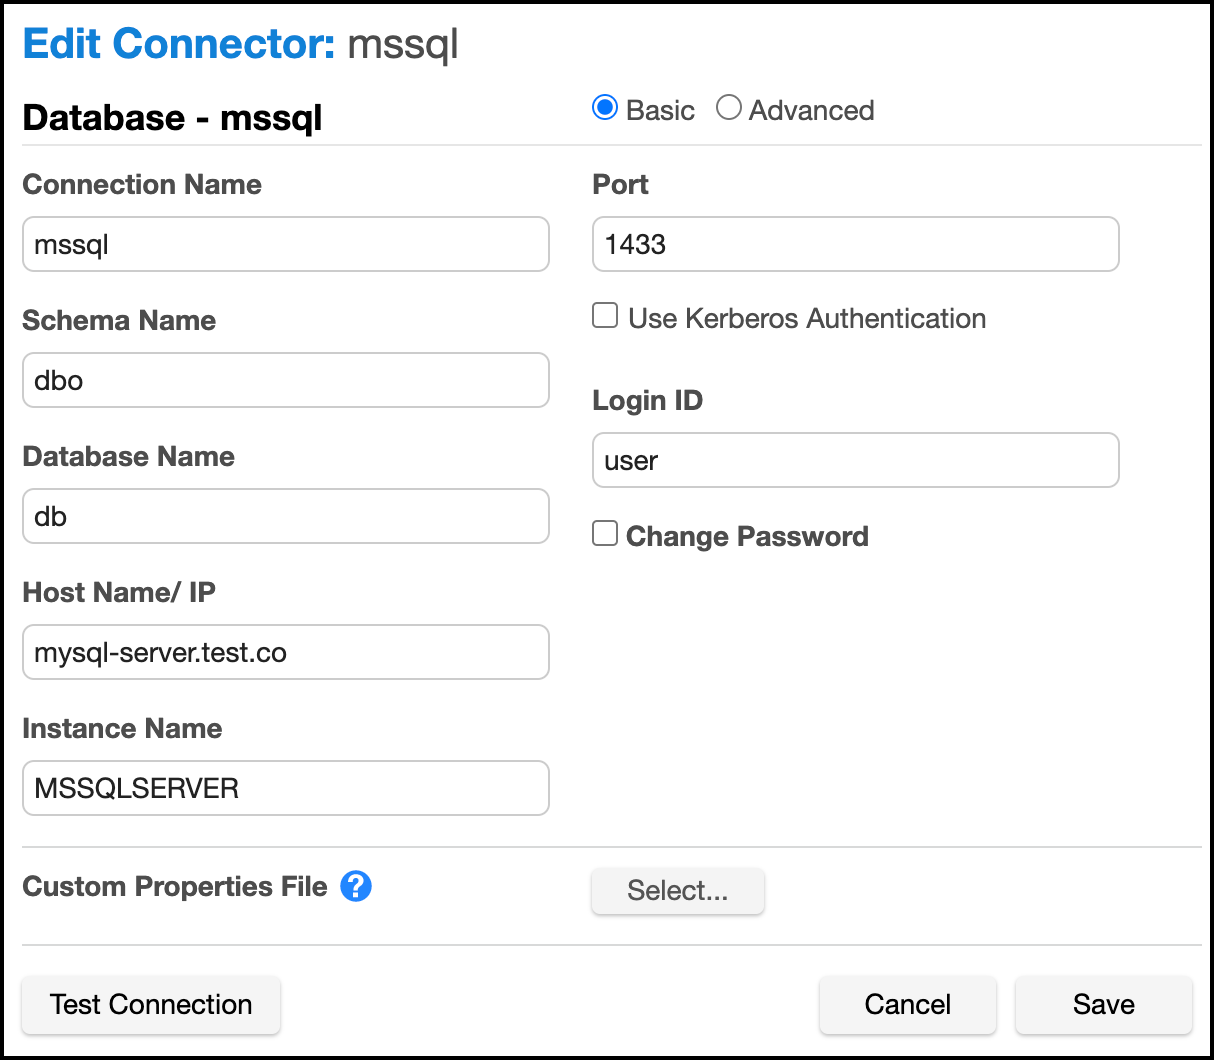The width and height of the screenshot is (1214, 1060).
Task: Focus the Schema Name field containing dbo
Action: click(x=286, y=381)
